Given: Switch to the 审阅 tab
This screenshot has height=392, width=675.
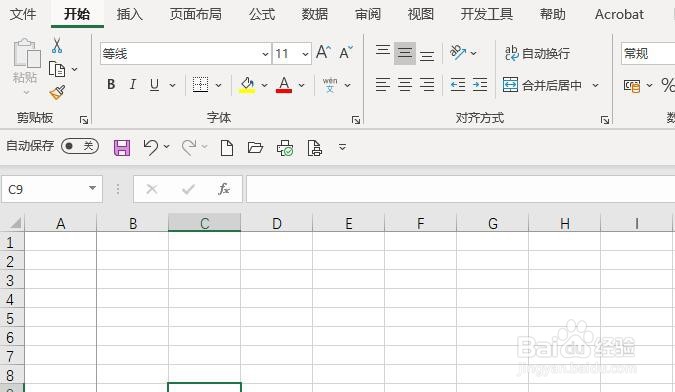Looking at the screenshot, I should pos(368,14).
